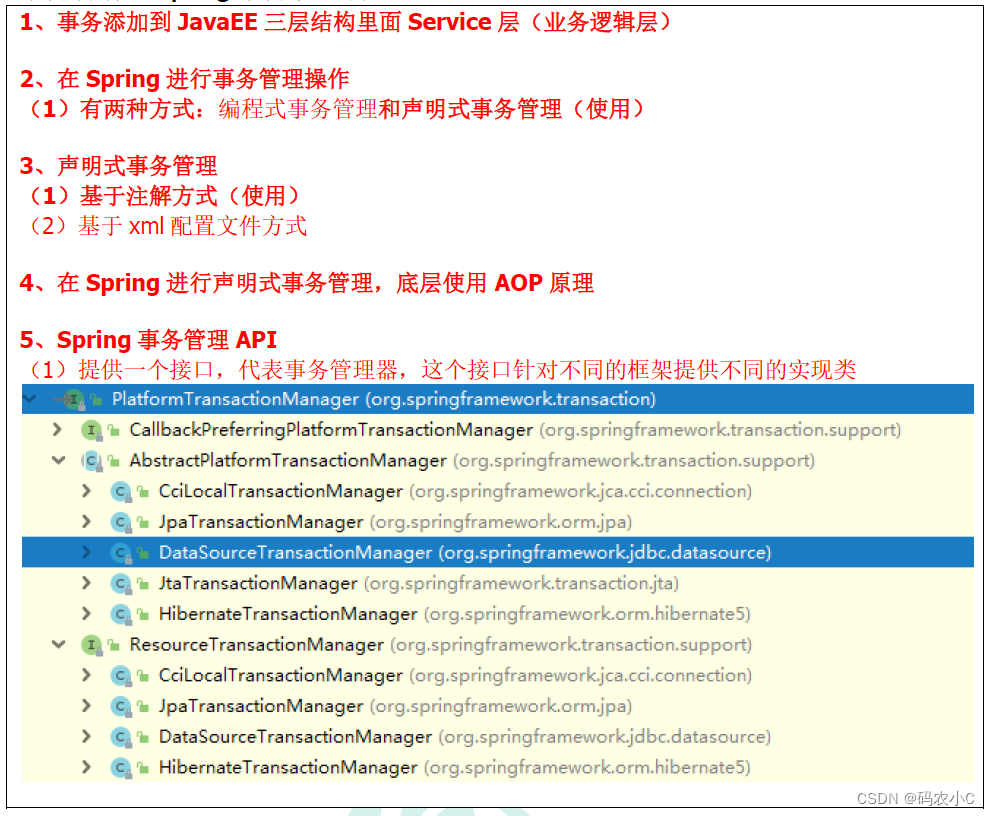Select HibernateTransactionManager under AbstractPlatformTransactionManager
This screenshot has width=990, height=816.
click(498, 614)
